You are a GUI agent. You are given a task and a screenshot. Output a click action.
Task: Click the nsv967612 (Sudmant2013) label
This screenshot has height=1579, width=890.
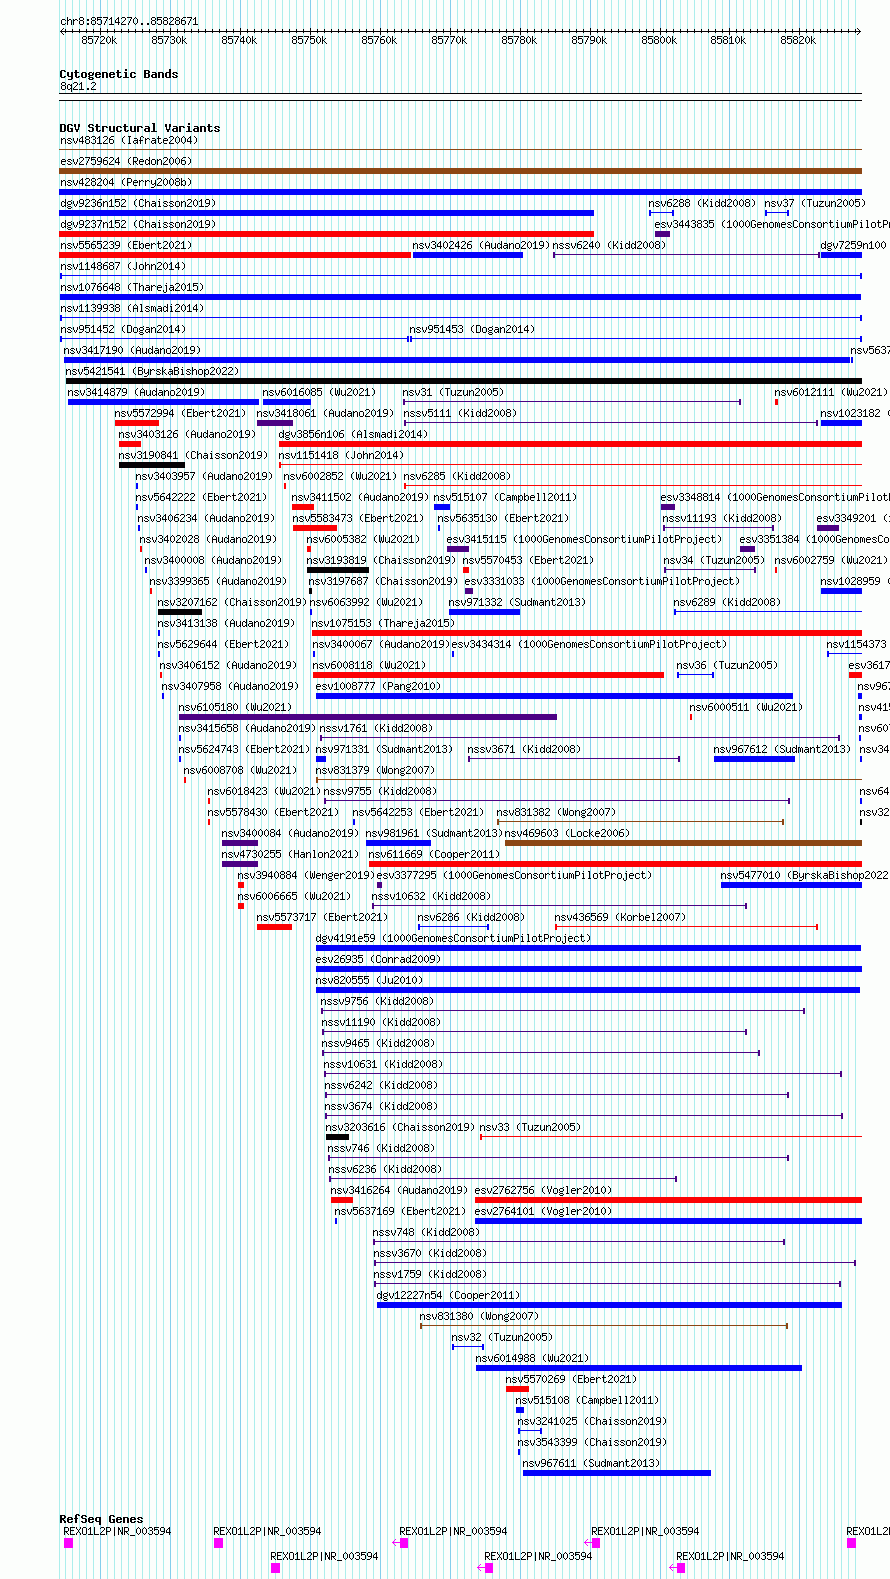[x=782, y=749]
